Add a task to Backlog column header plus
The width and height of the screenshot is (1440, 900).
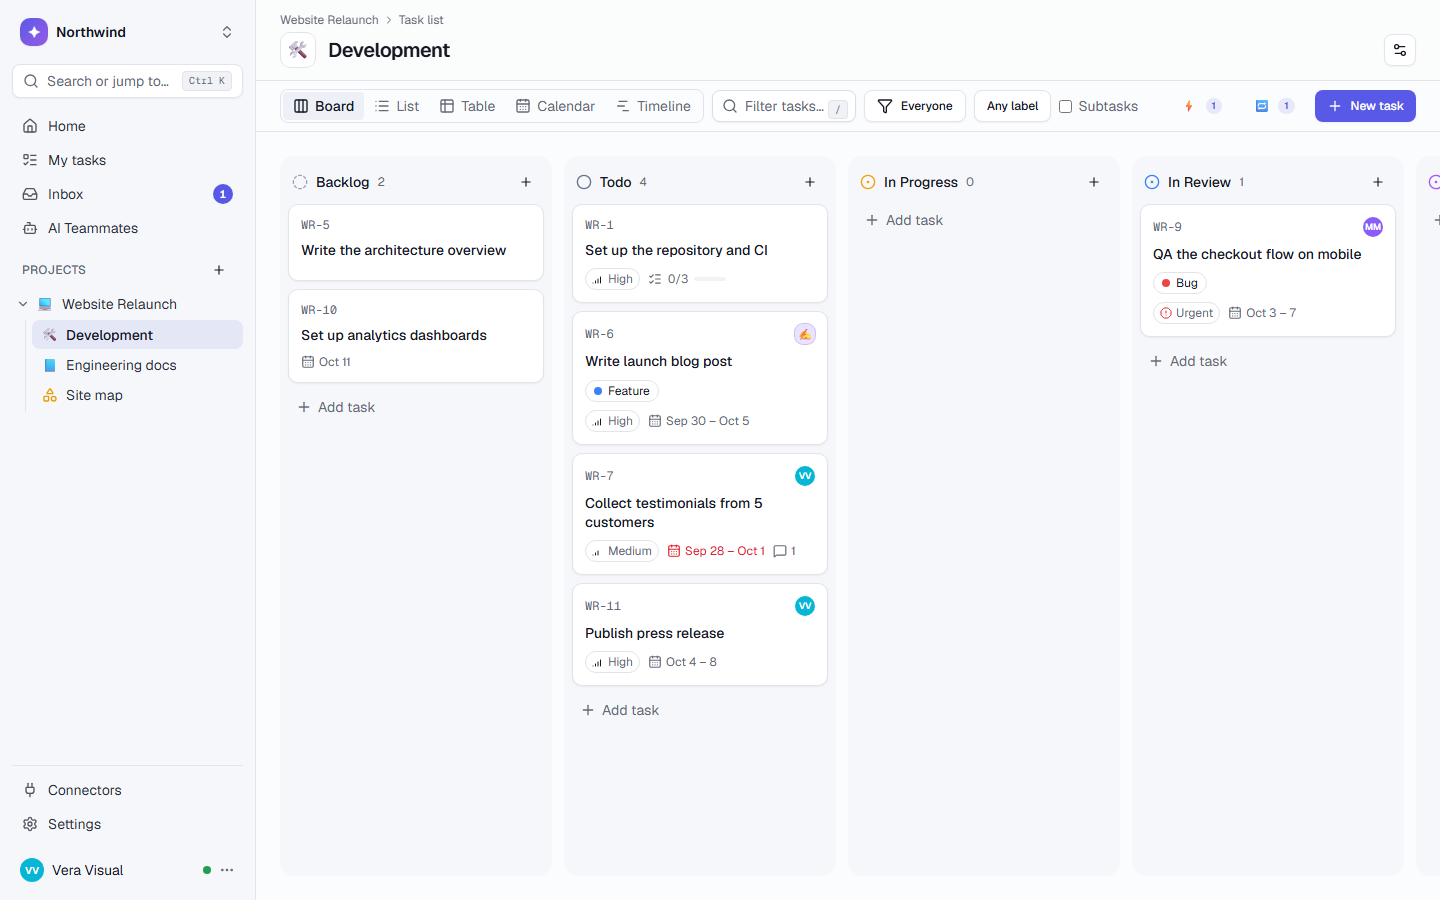pyautogui.click(x=526, y=182)
